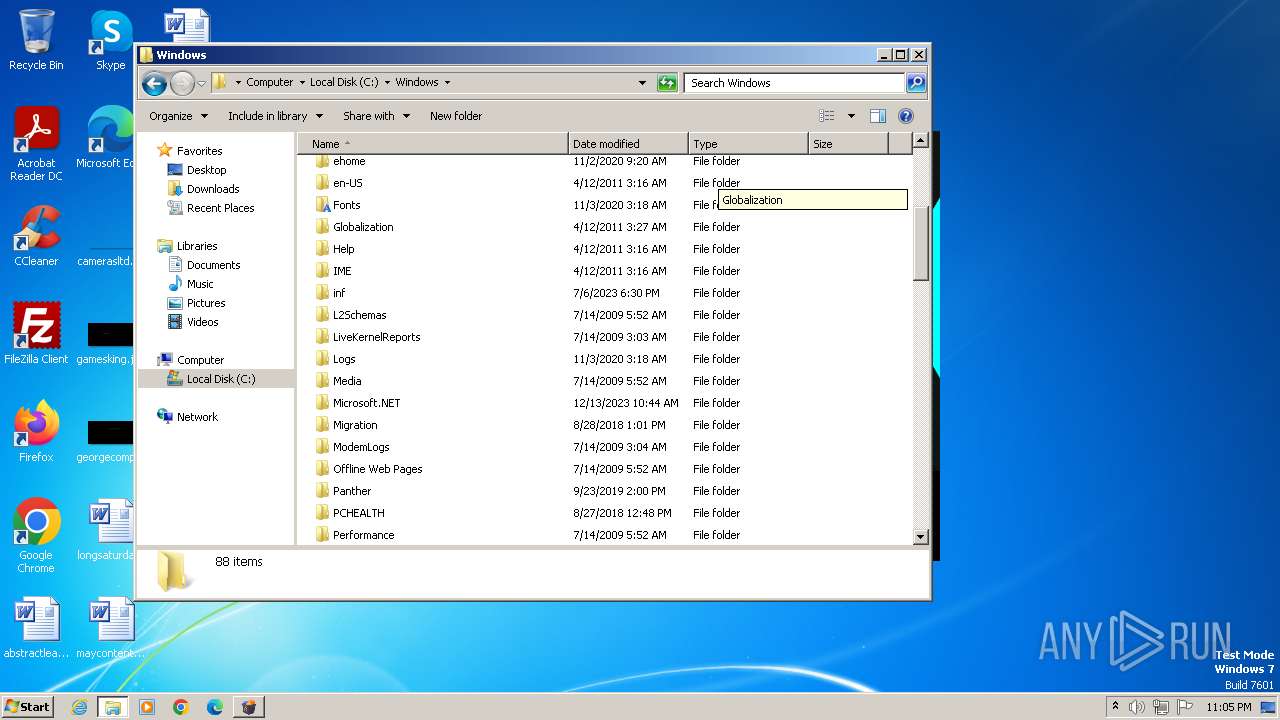This screenshot has width=1280, height=720.
Task: Select Recent Places in navigation pane
Action: click(x=220, y=208)
